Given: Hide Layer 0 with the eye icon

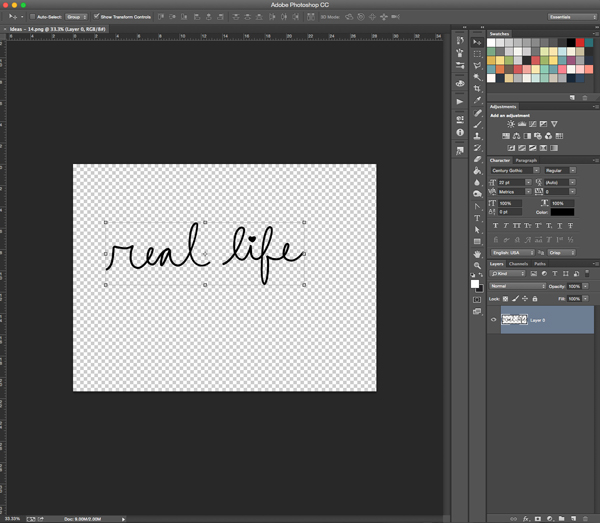Looking at the screenshot, I should [x=493, y=320].
